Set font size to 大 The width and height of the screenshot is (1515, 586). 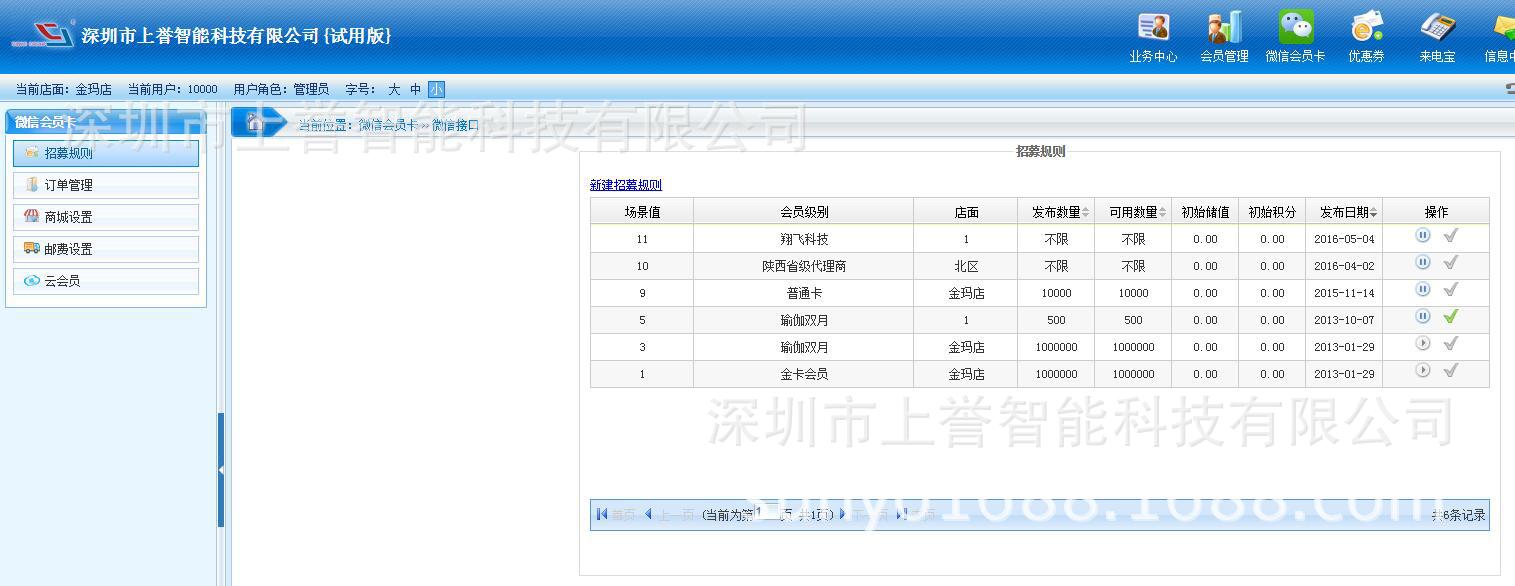click(x=394, y=89)
